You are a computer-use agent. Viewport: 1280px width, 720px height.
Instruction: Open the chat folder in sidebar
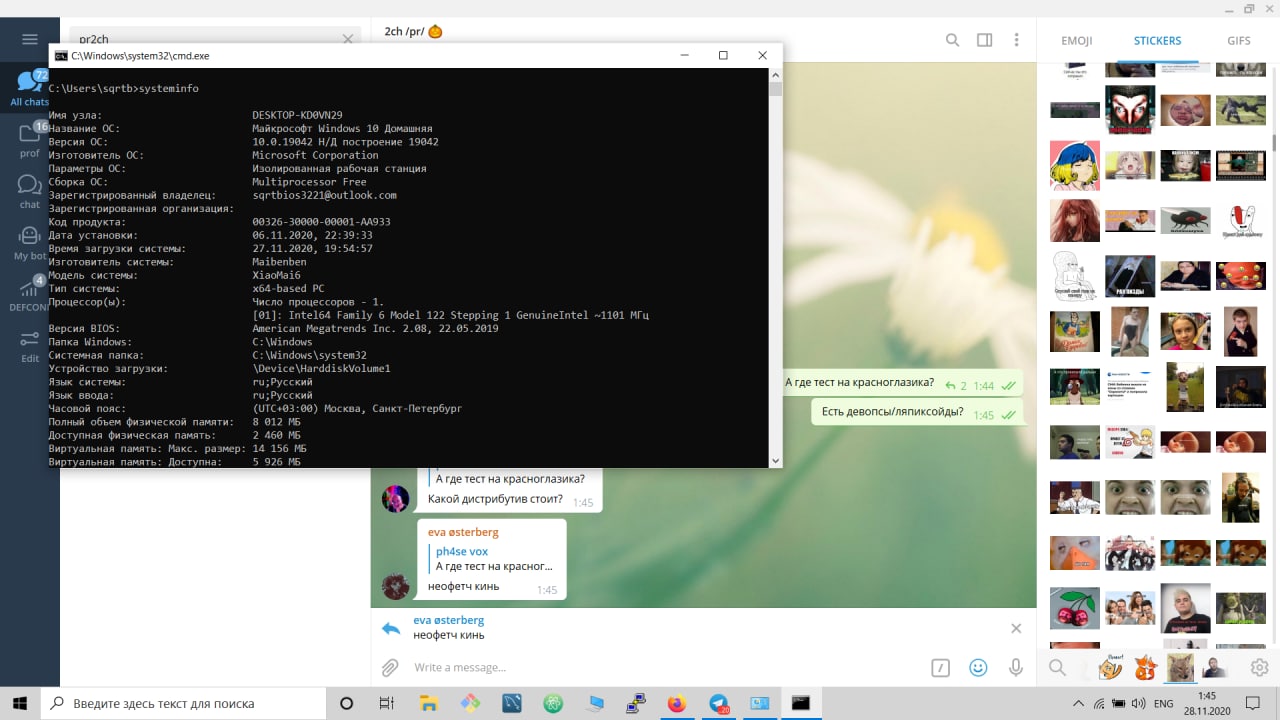point(30,191)
